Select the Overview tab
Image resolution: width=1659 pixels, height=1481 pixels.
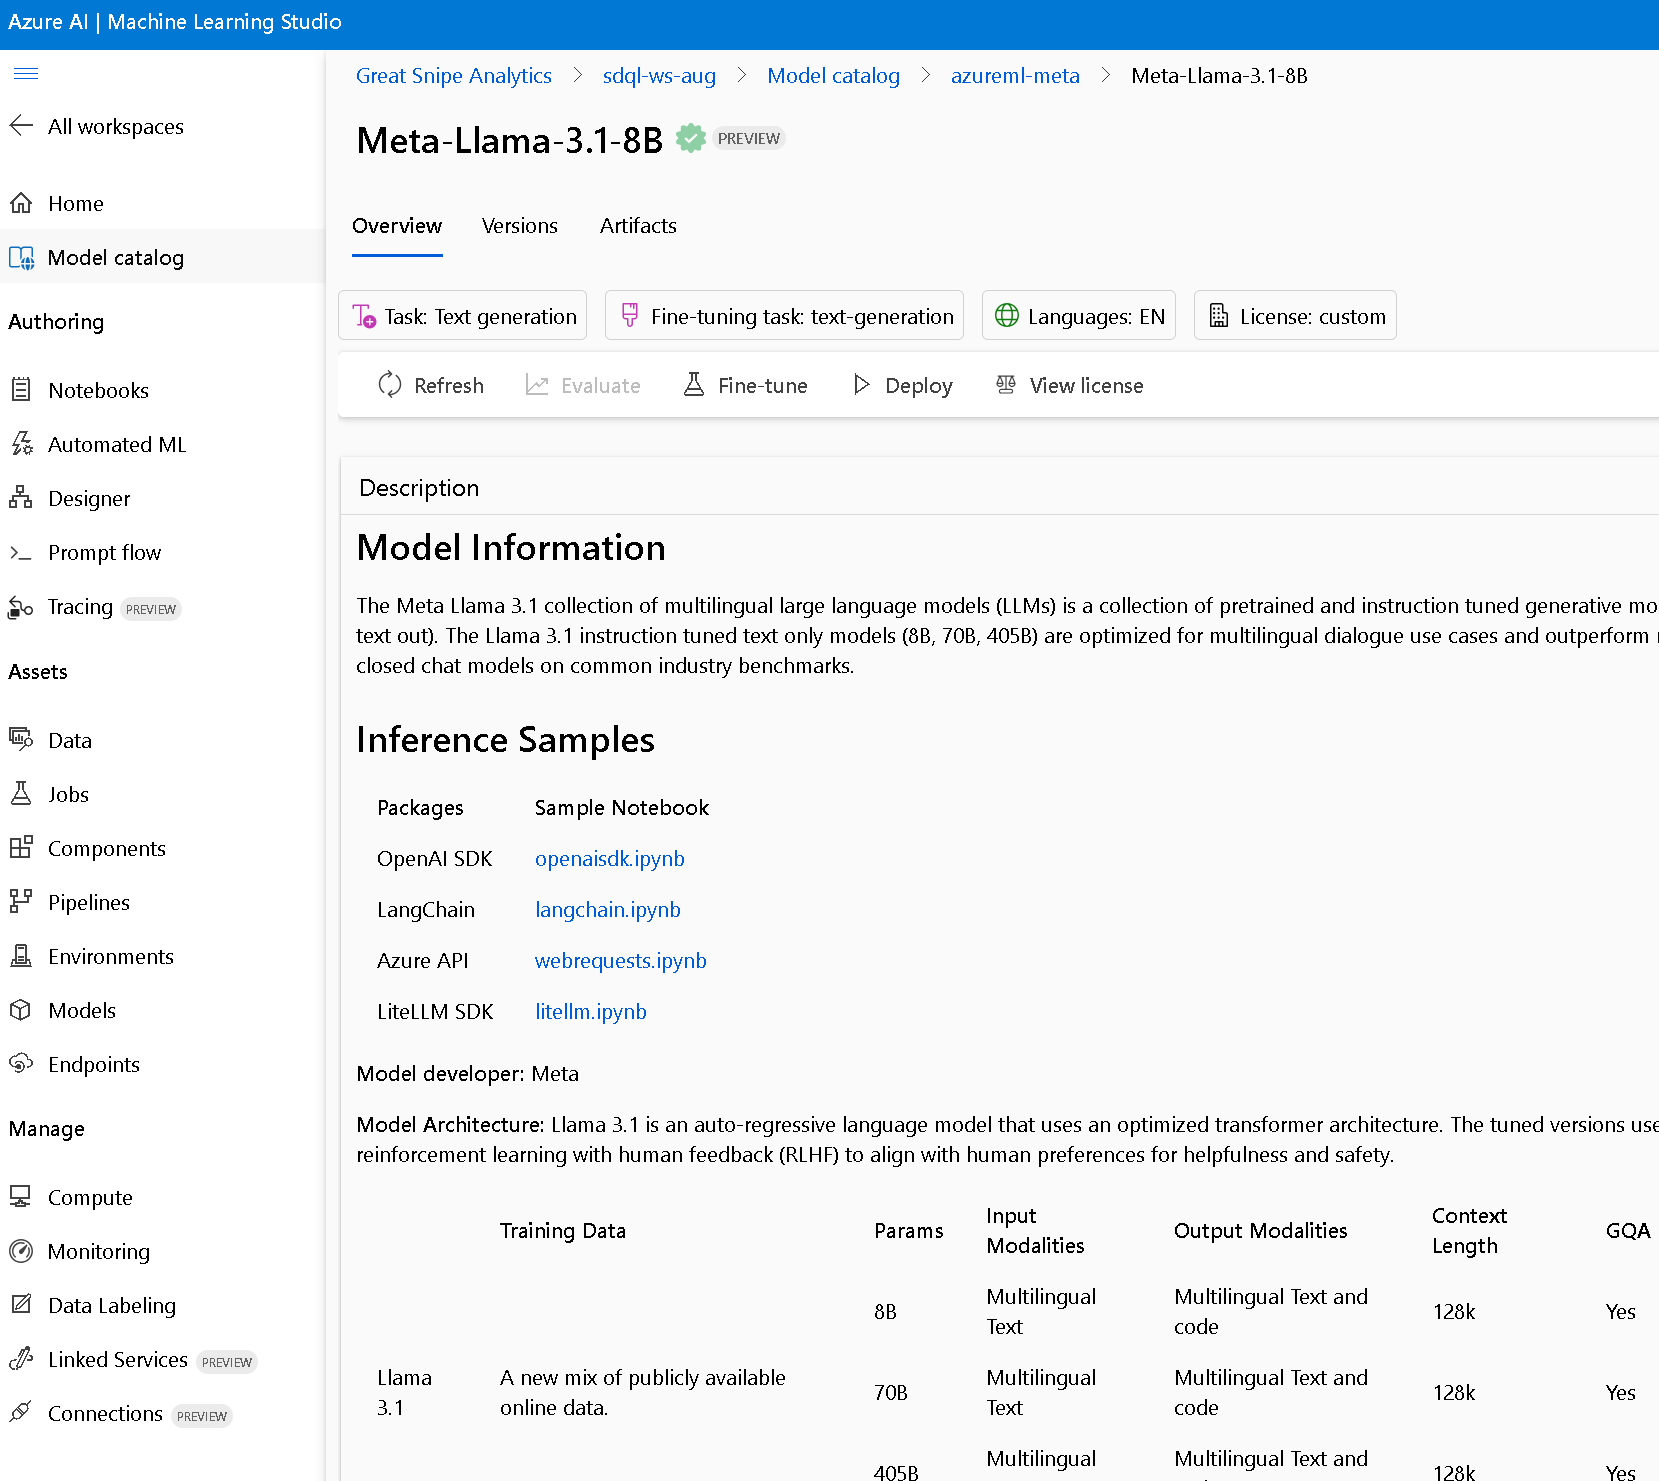pos(397,226)
